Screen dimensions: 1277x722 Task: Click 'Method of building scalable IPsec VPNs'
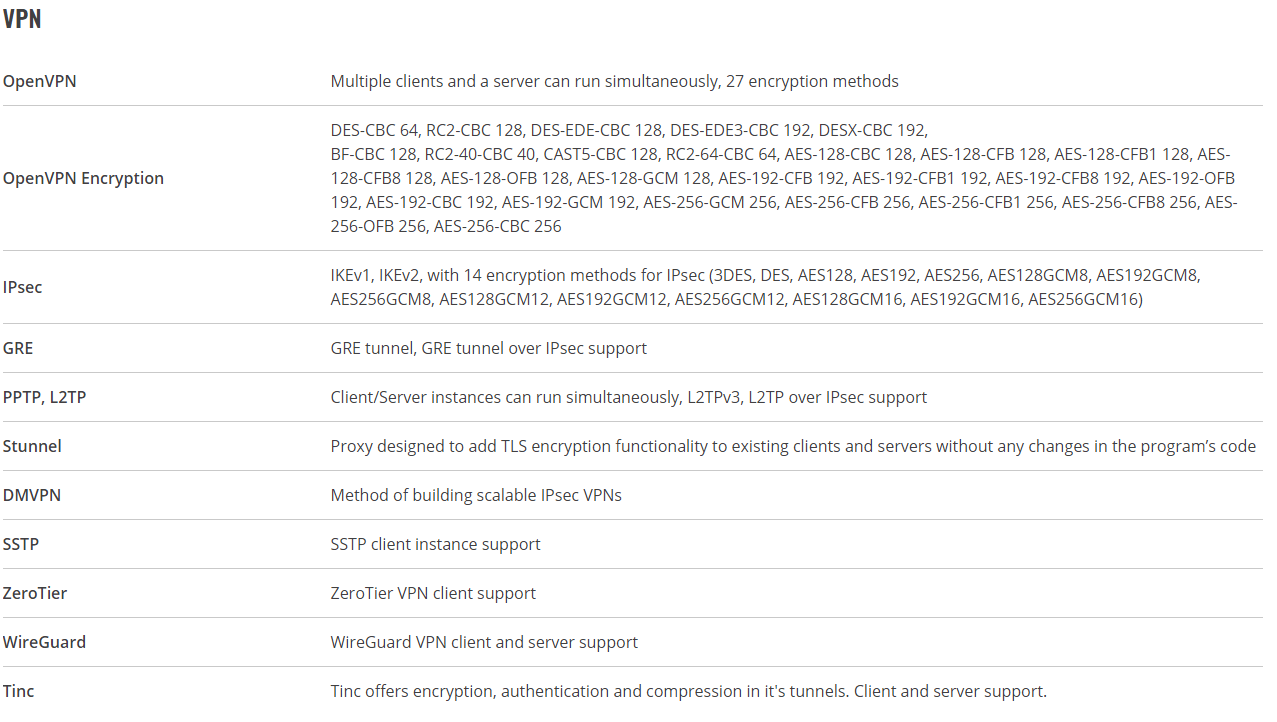click(476, 495)
